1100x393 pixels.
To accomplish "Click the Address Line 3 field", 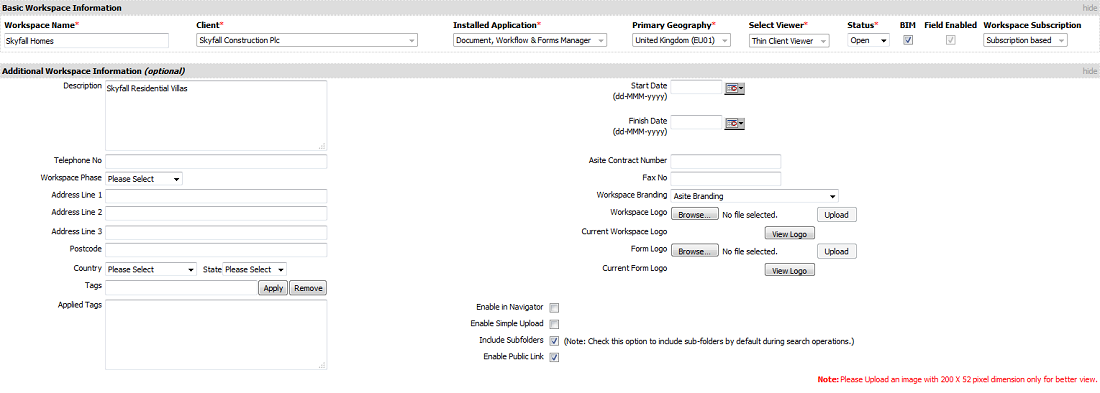I will point(216,232).
